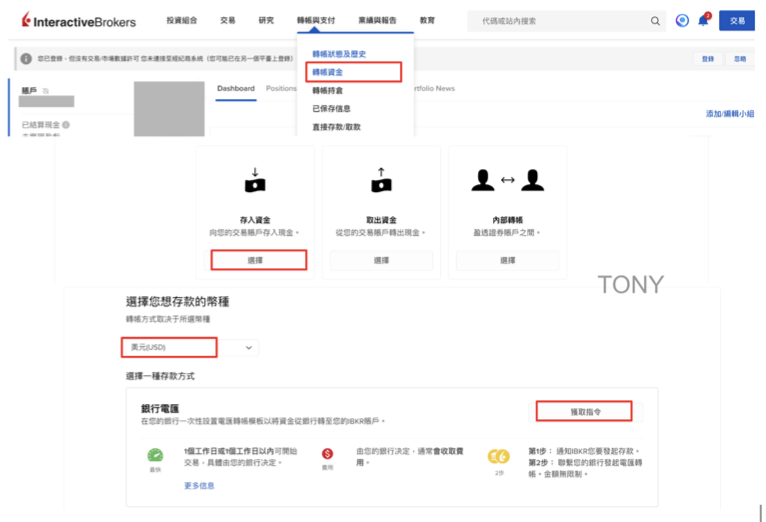
Task: Click the 忽略 button in banner
Action: pos(740,59)
